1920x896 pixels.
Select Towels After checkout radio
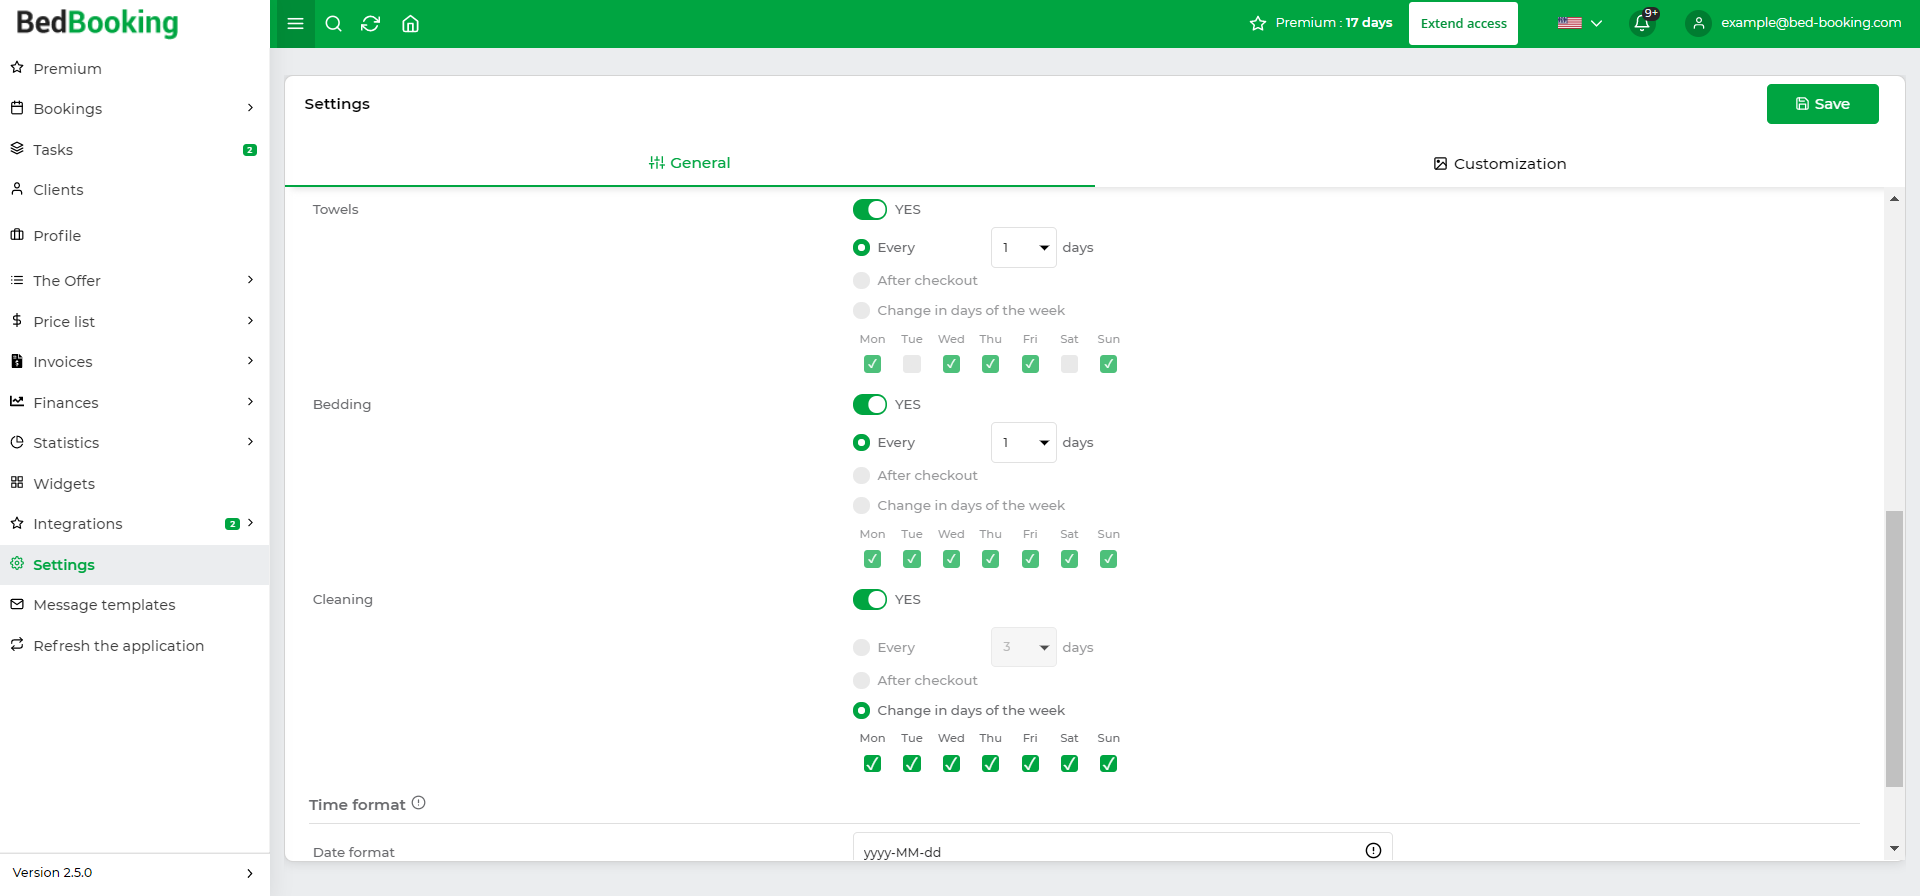click(861, 280)
